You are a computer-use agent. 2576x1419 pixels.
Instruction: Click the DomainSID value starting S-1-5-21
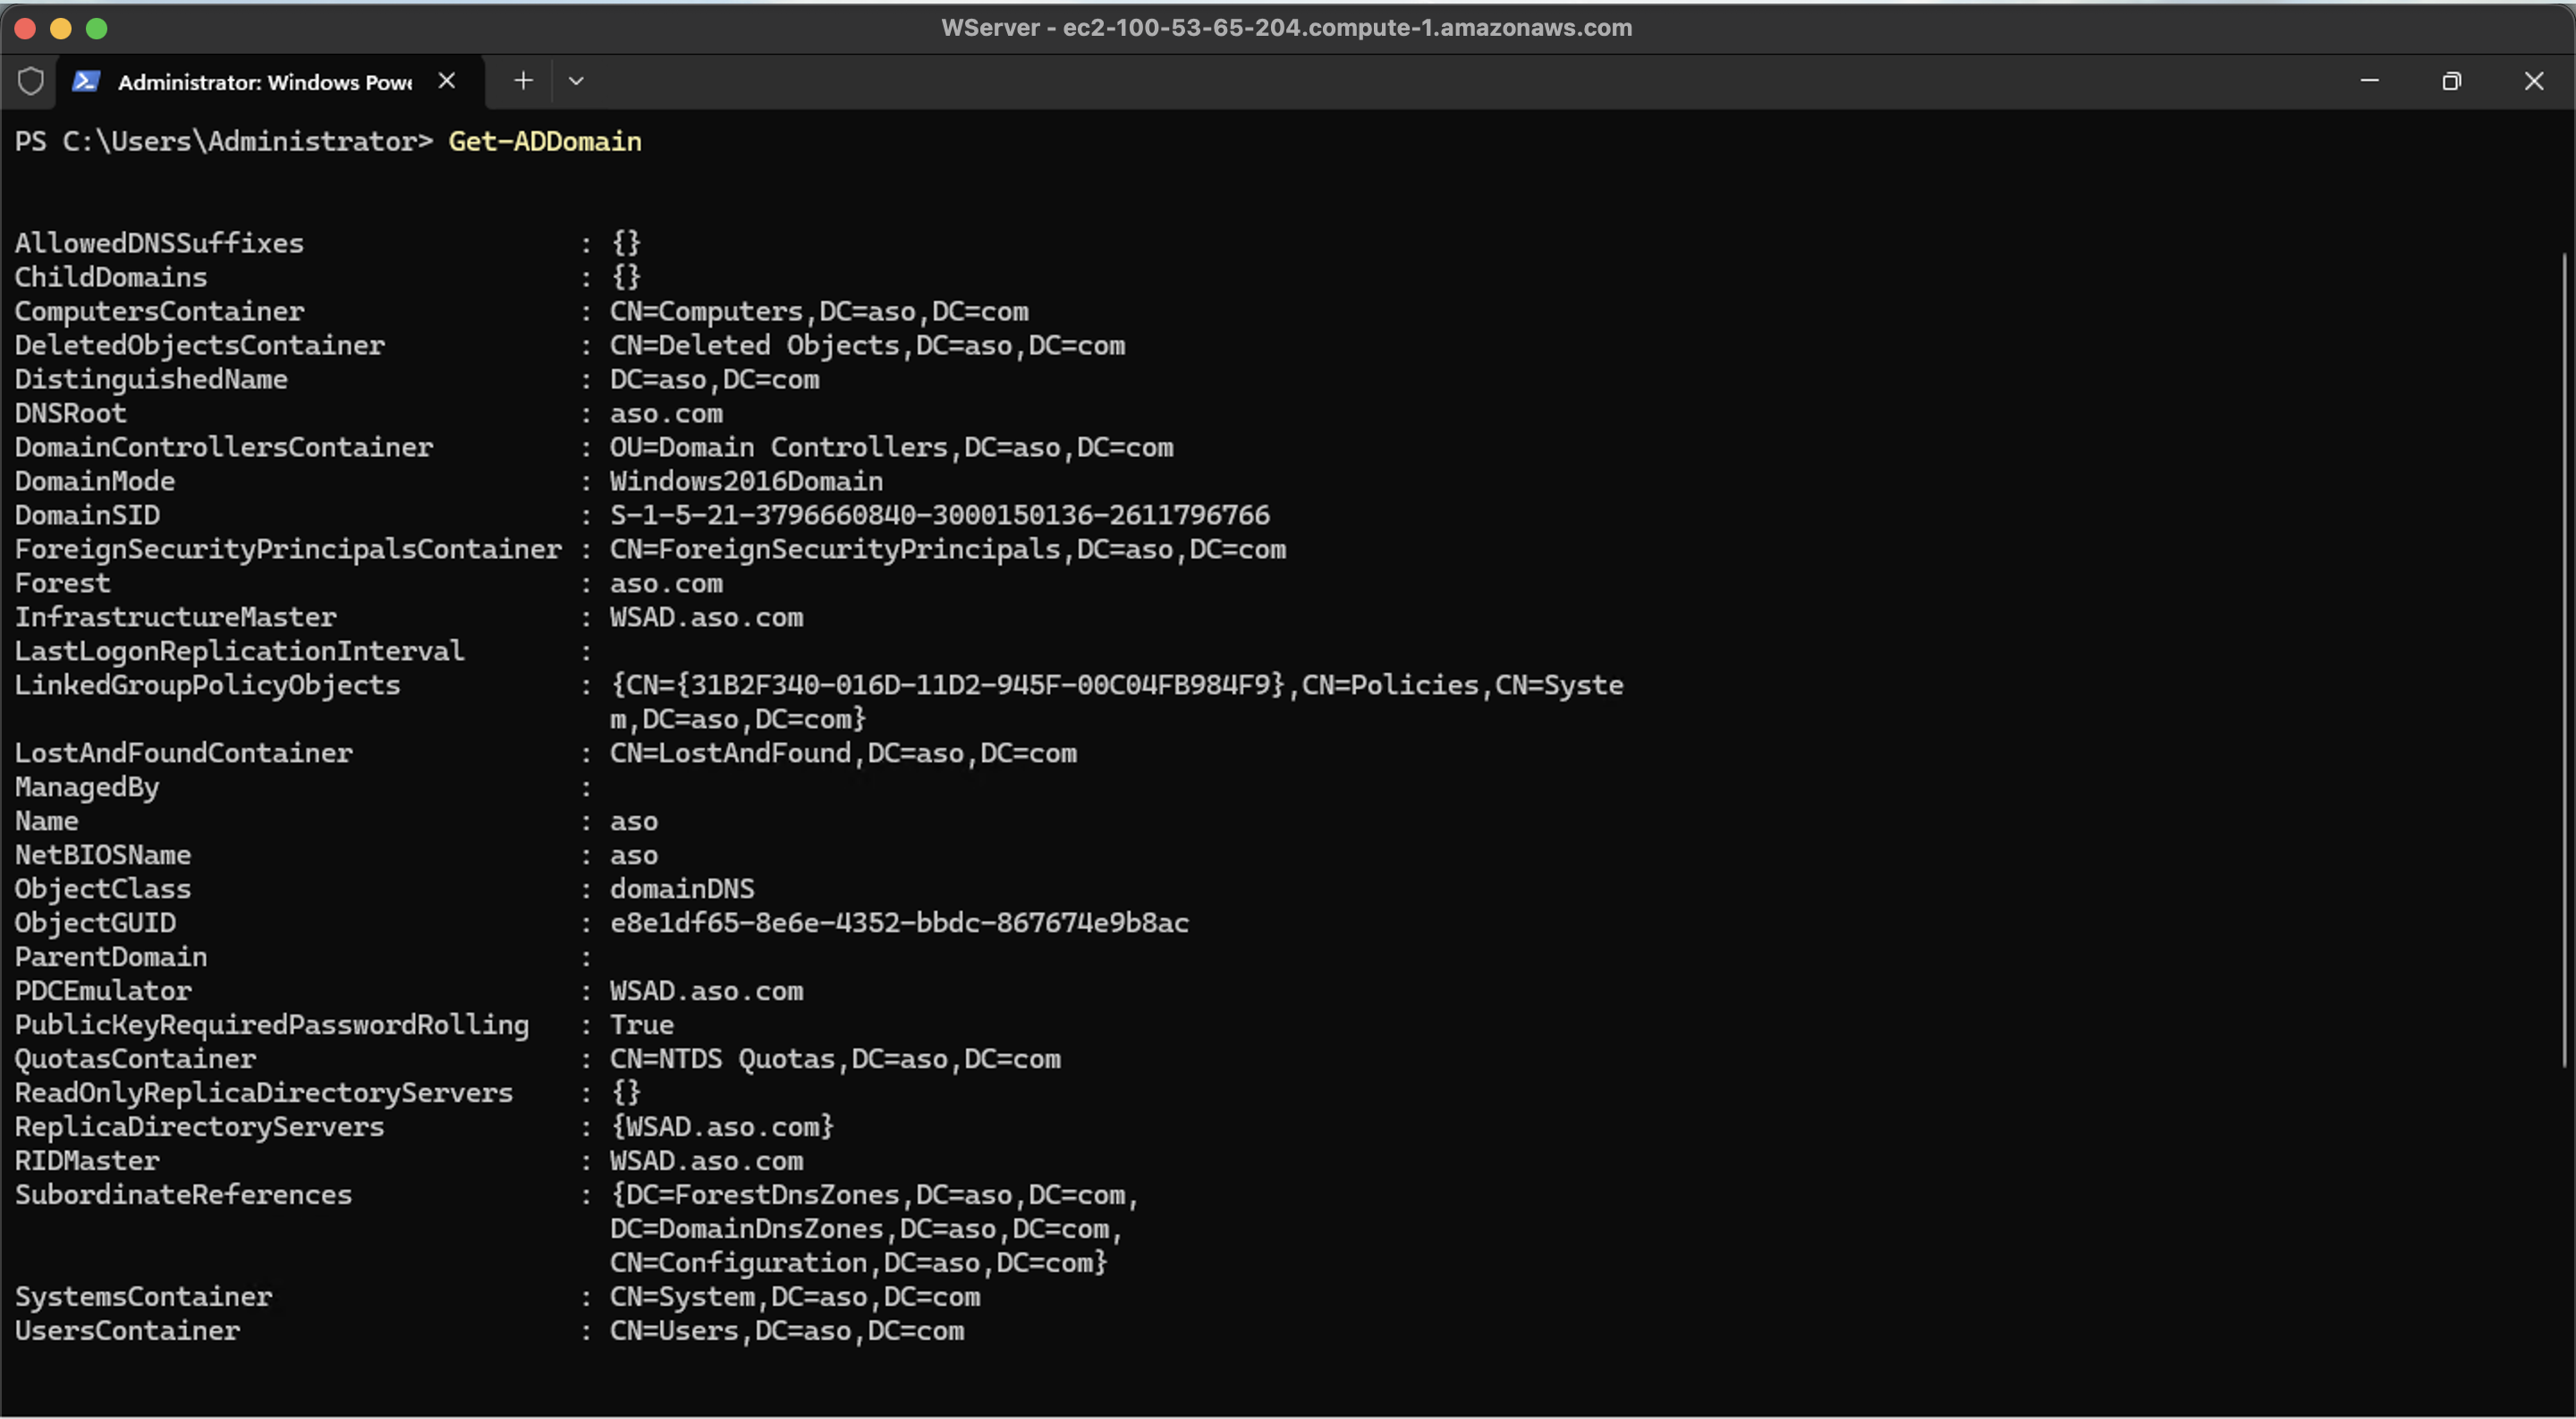click(939, 515)
